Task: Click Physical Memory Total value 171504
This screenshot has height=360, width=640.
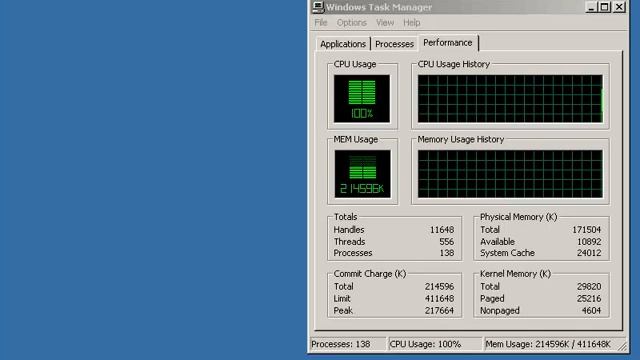Action: (x=587, y=230)
